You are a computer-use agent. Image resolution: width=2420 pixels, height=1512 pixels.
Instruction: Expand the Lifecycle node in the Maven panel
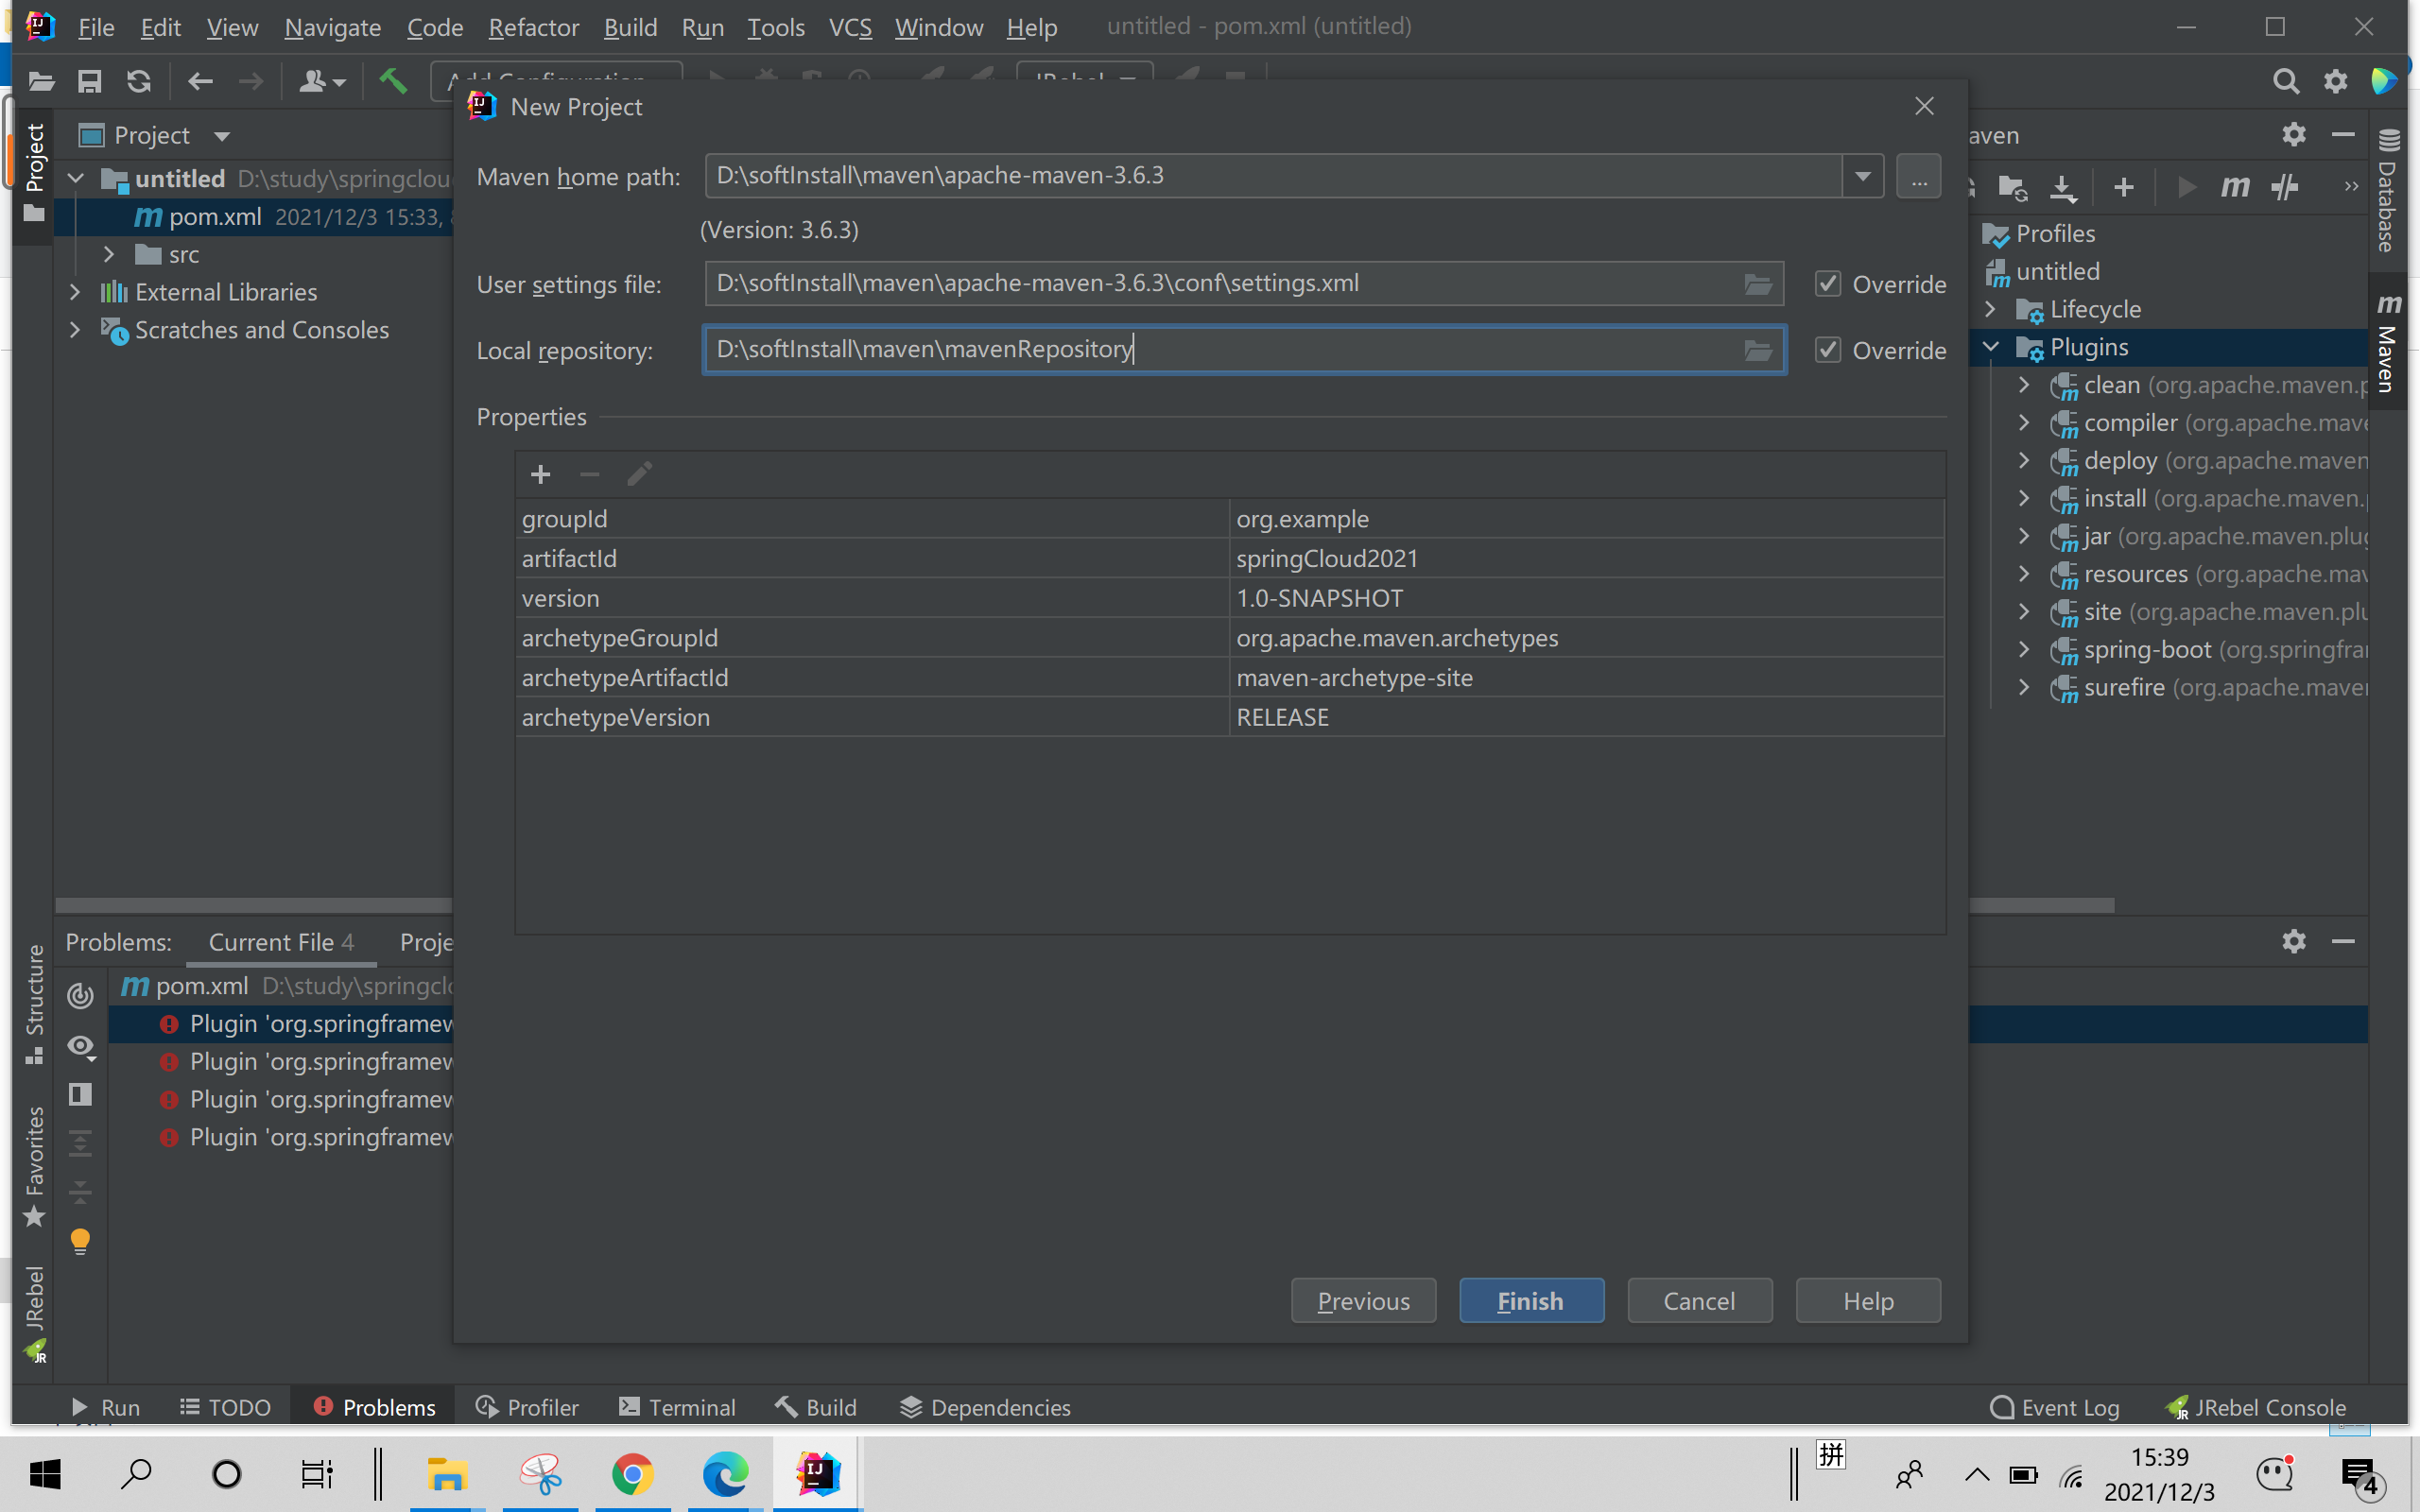click(x=1990, y=309)
